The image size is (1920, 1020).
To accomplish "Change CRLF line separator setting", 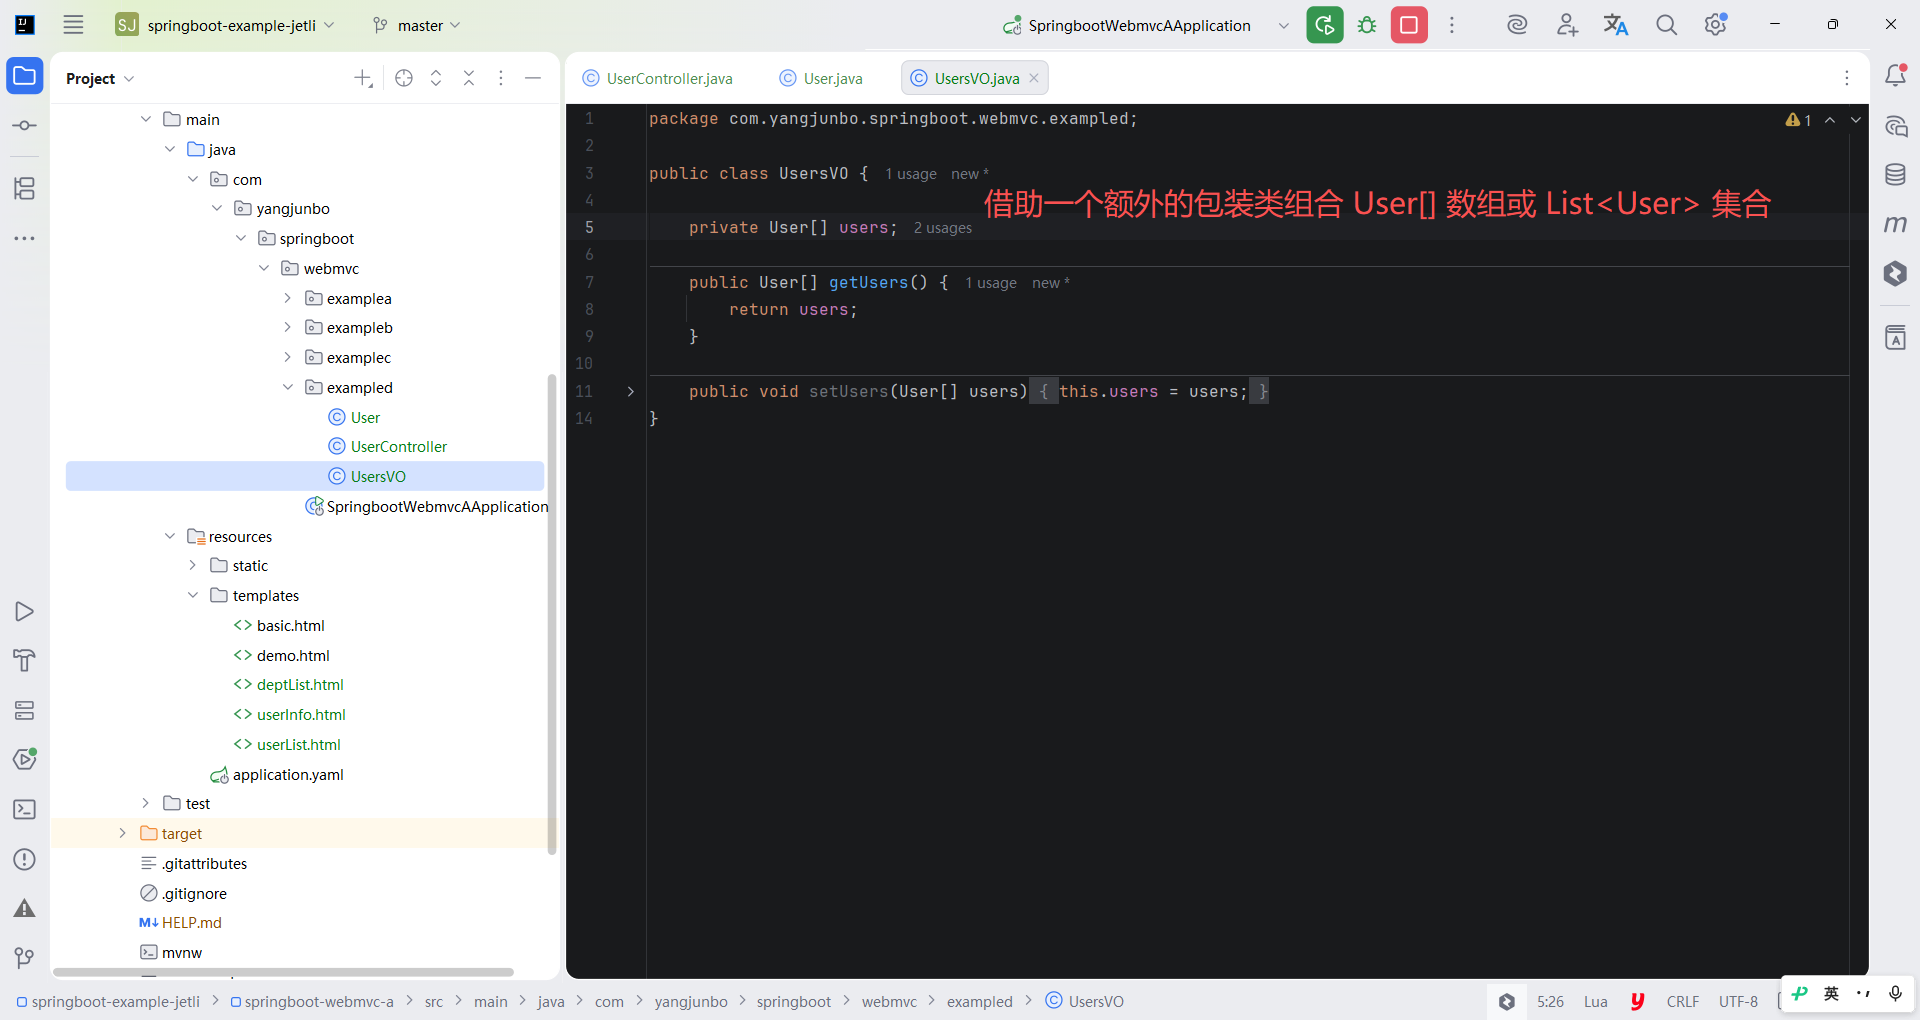I will [1682, 1001].
